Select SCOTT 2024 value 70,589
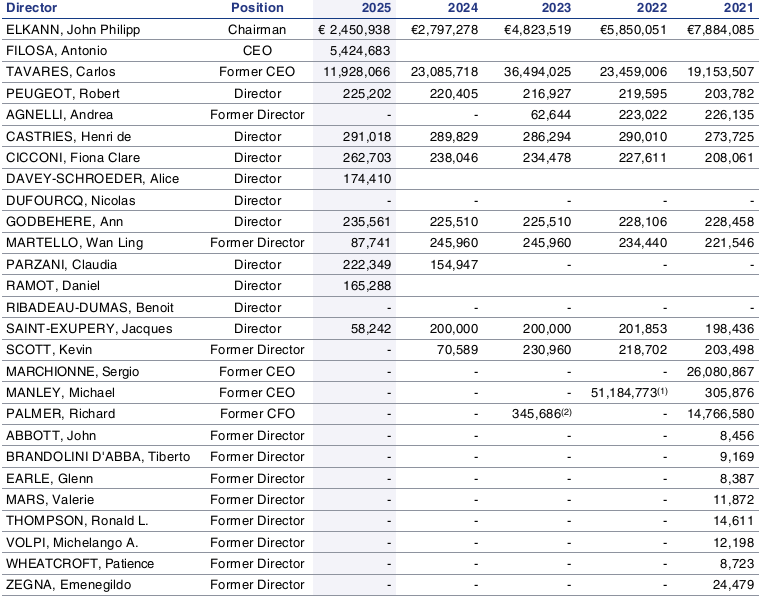 click(457, 350)
